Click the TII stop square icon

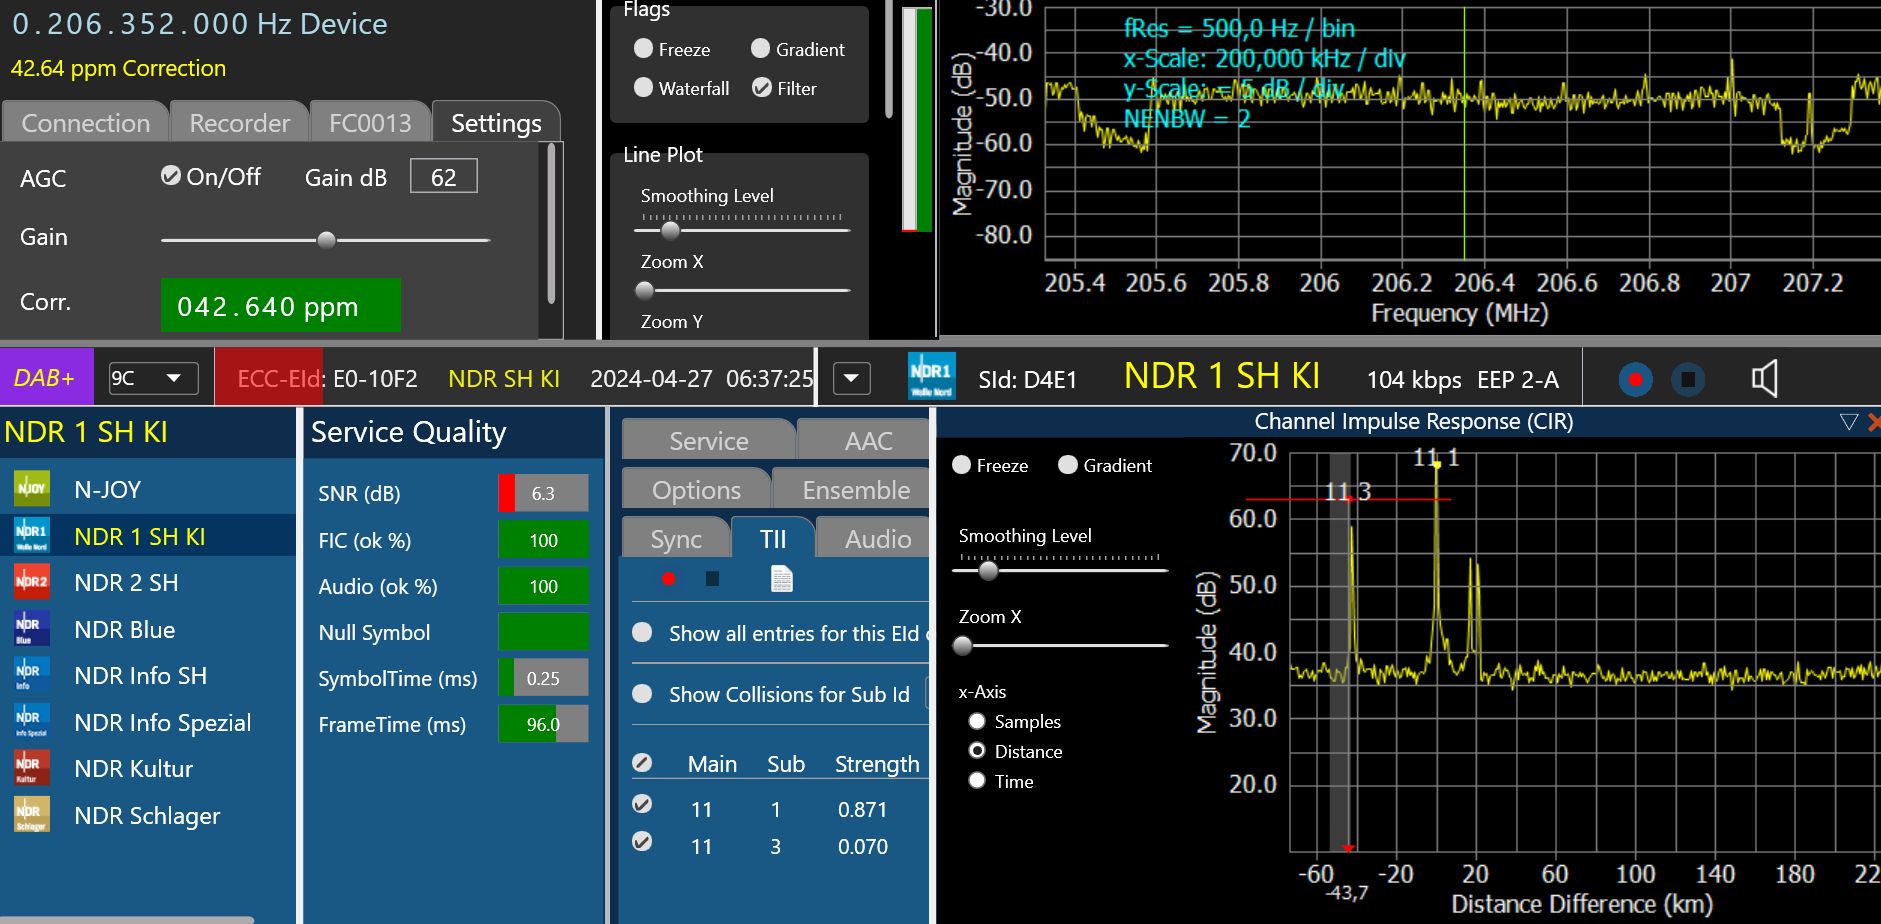click(x=712, y=579)
